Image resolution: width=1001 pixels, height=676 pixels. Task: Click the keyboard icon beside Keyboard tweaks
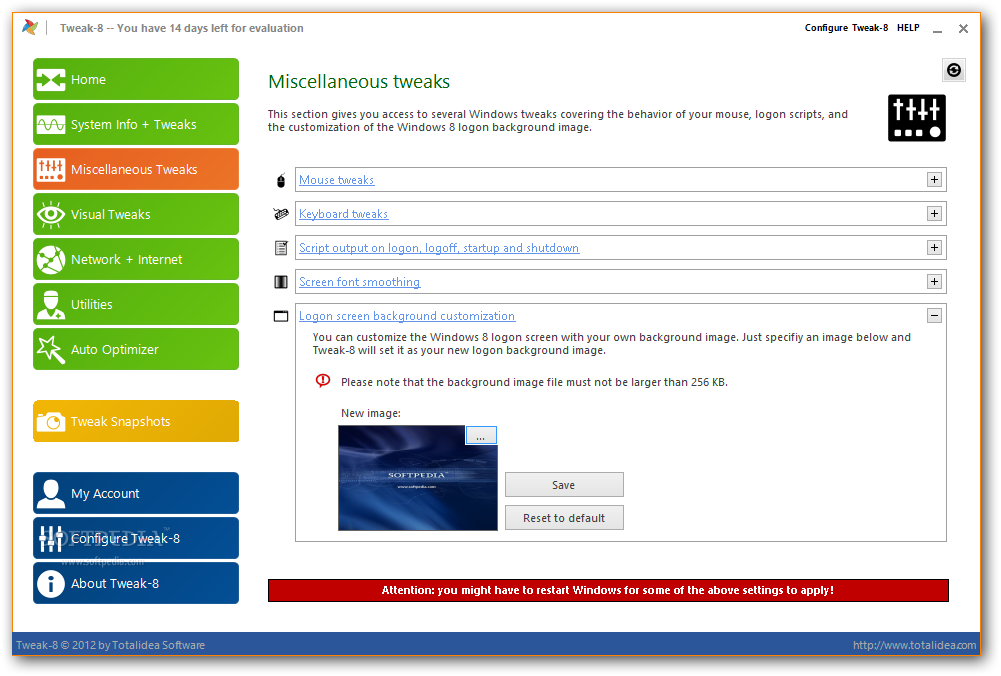click(281, 214)
